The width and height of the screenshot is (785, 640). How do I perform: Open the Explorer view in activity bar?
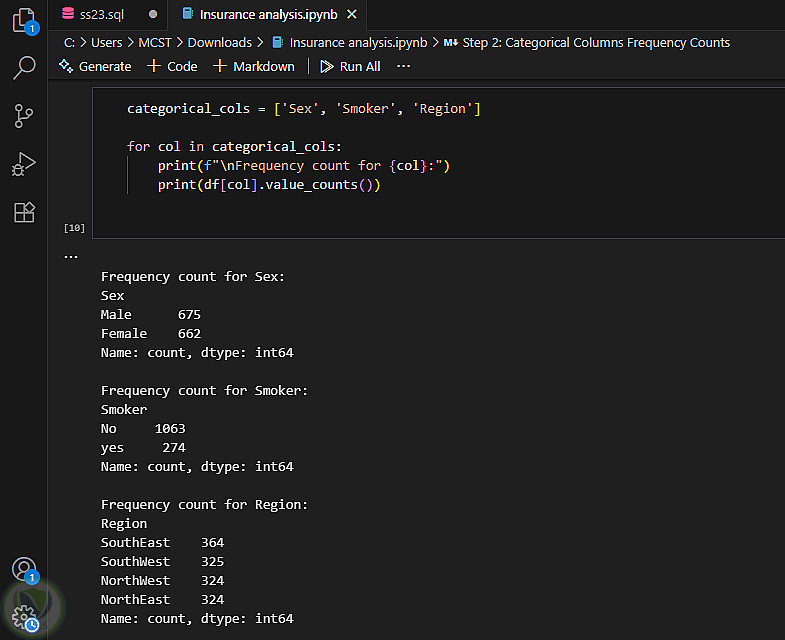[24, 21]
